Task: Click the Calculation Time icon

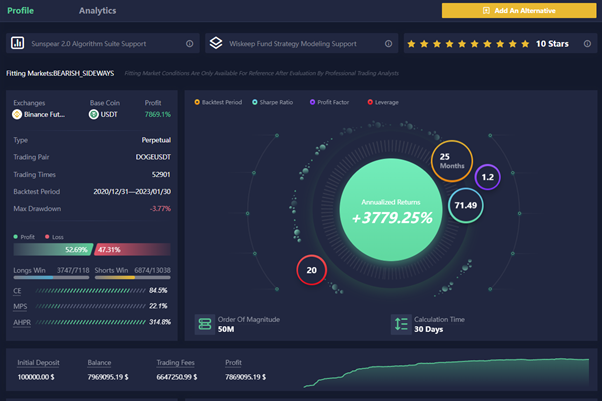Action: point(401,324)
